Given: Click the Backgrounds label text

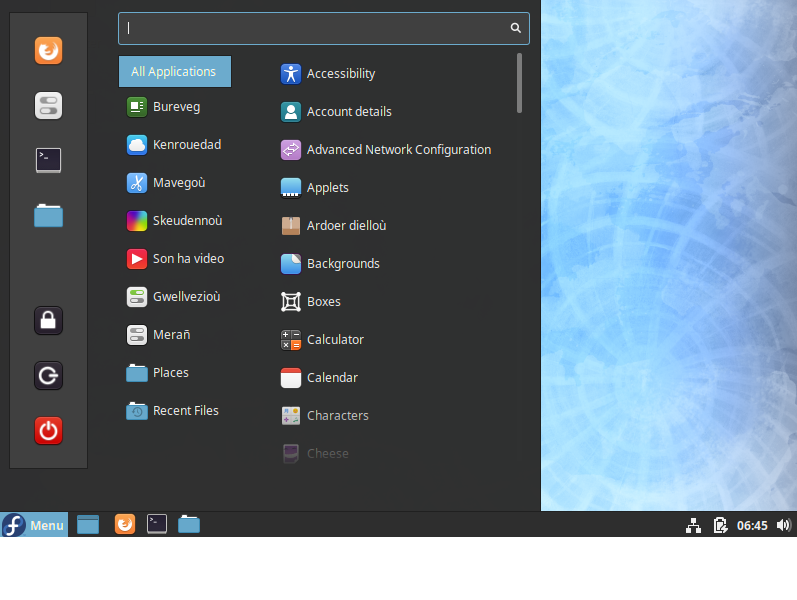Looking at the screenshot, I should [343, 264].
